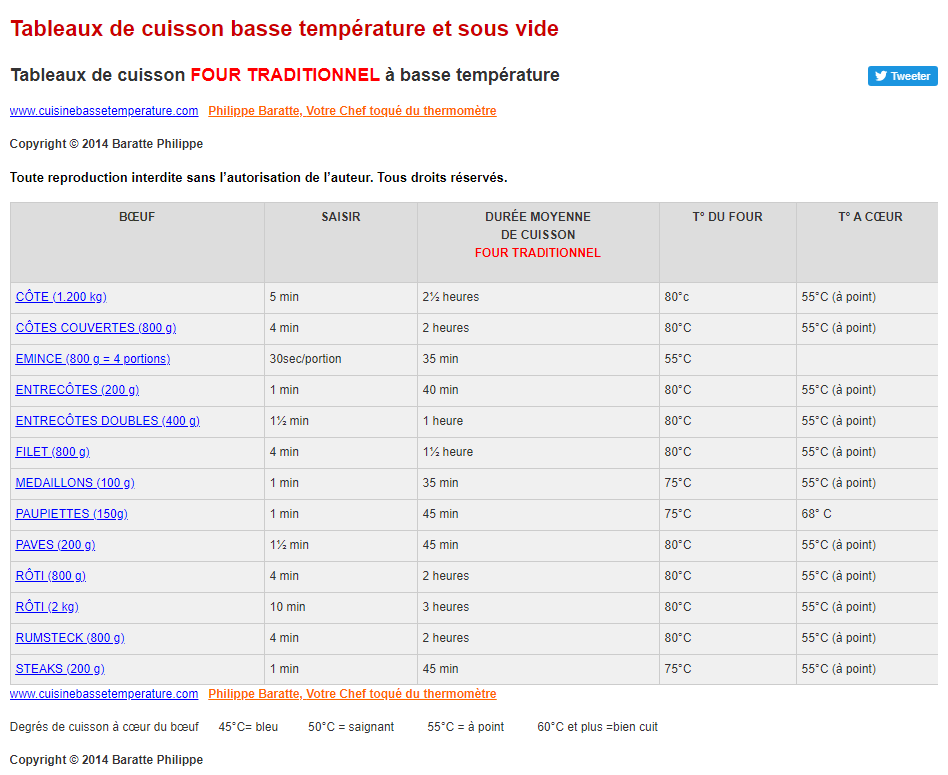Open the CÔTES COUVERTES (800 g) link
Image resolution: width=948 pixels, height=775 pixels.
click(96, 328)
